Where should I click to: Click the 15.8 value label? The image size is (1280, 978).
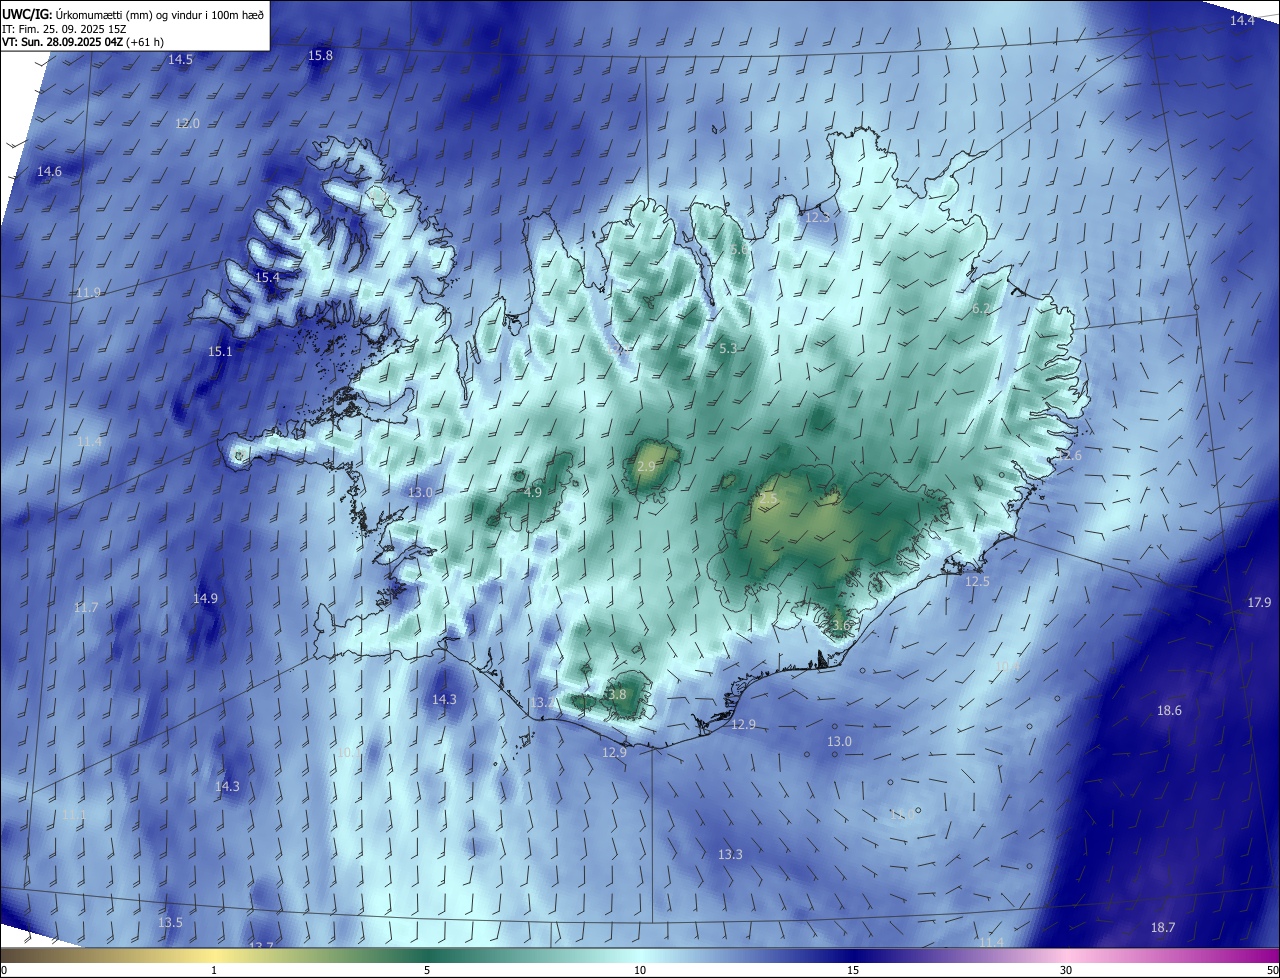click(320, 55)
